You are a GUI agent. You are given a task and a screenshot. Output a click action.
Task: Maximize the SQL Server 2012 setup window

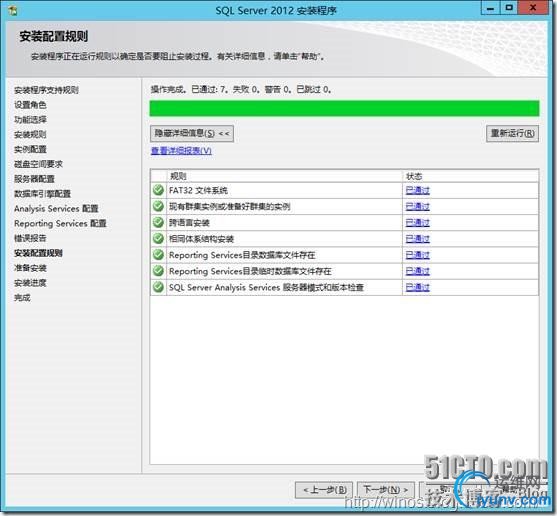[x=509, y=8]
